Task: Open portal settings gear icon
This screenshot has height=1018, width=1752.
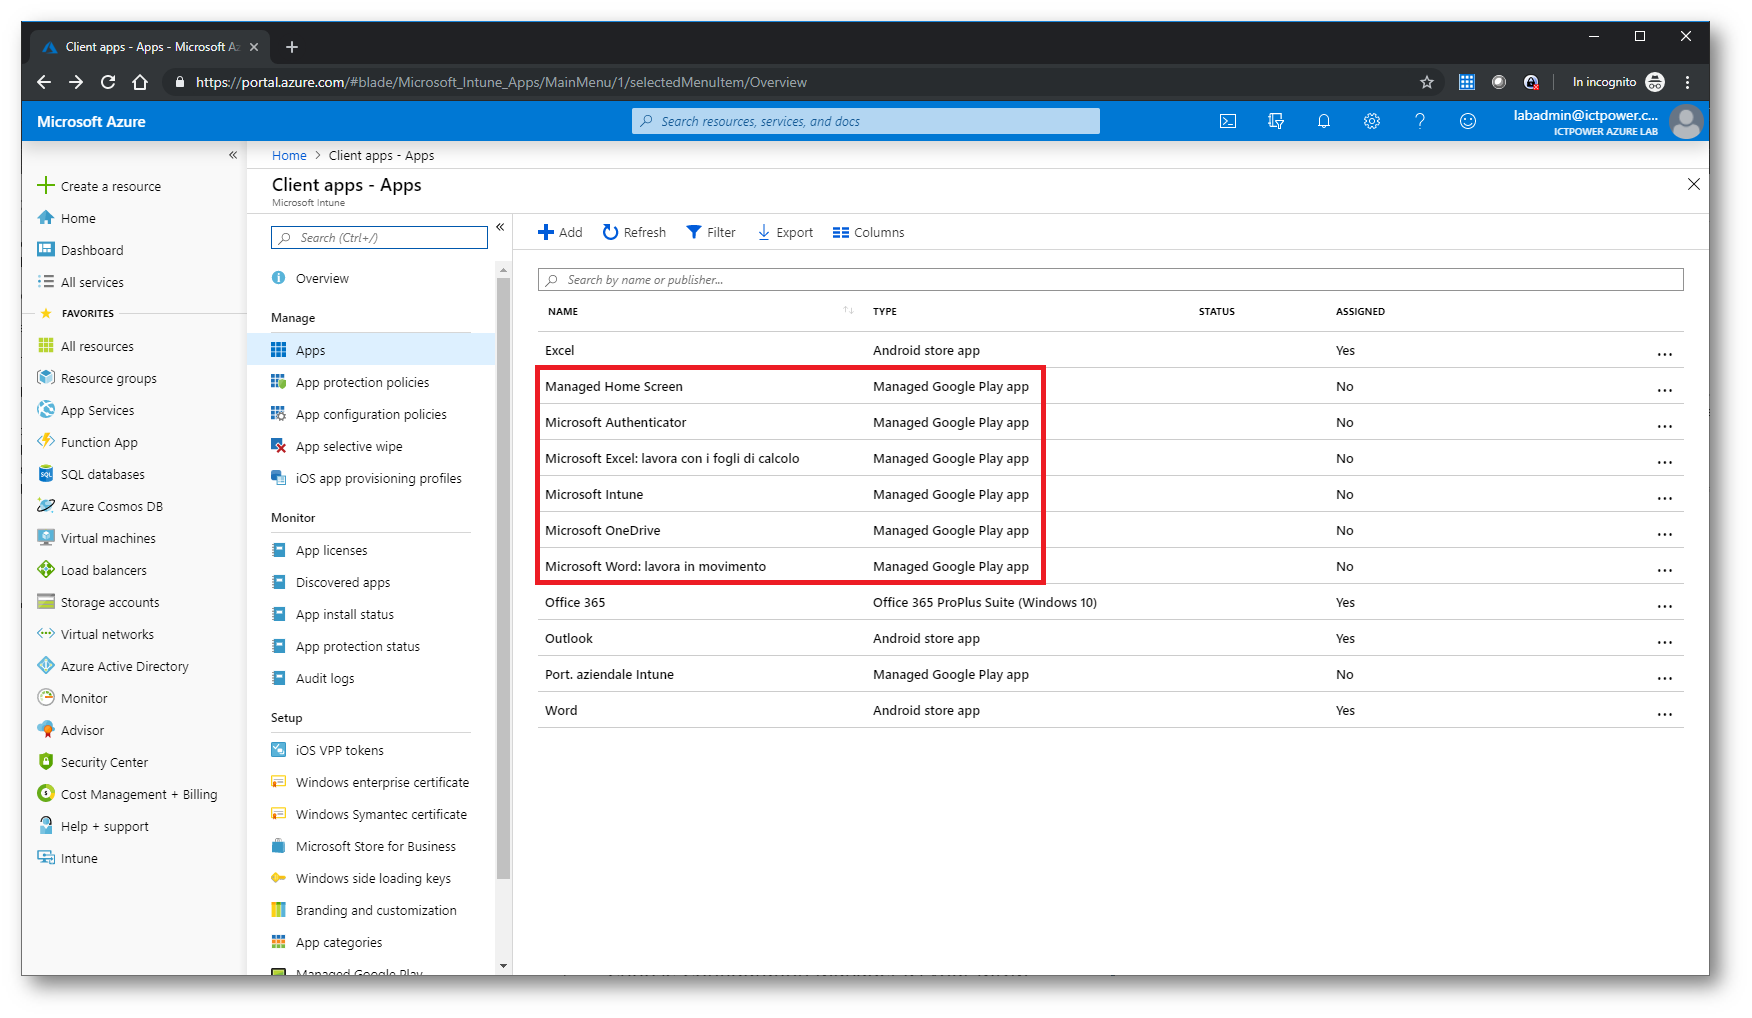Action: [1372, 121]
